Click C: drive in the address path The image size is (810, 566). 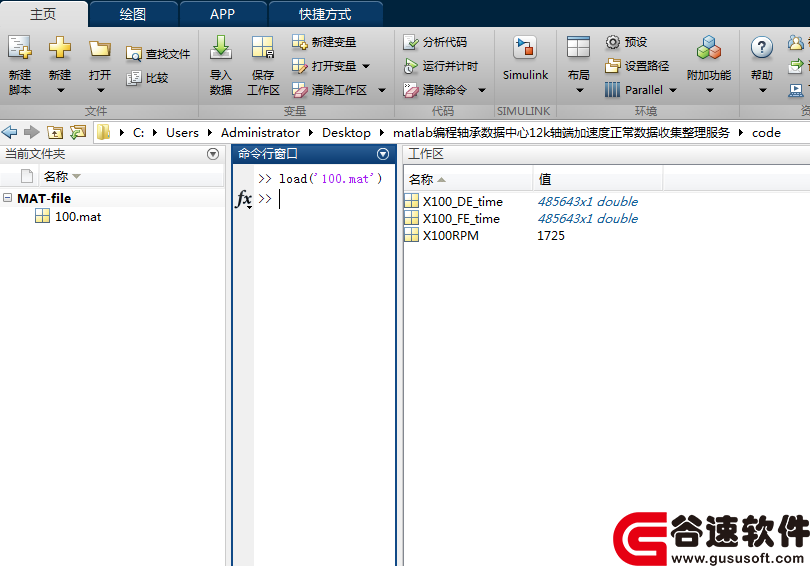tap(138, 133)
